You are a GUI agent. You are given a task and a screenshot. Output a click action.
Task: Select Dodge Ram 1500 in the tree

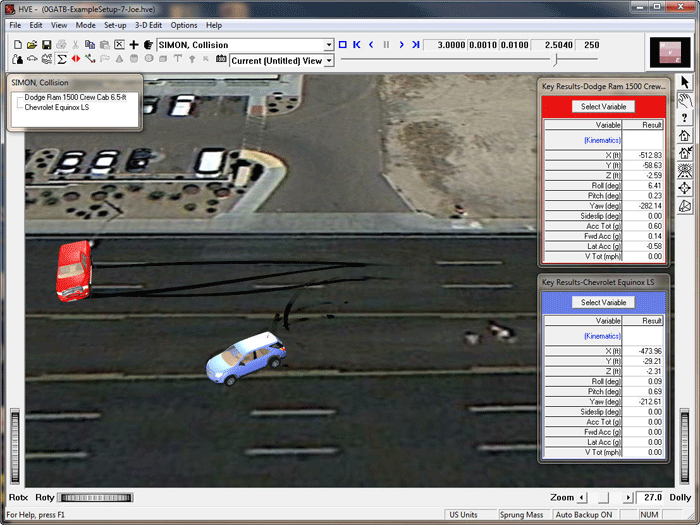74,97
